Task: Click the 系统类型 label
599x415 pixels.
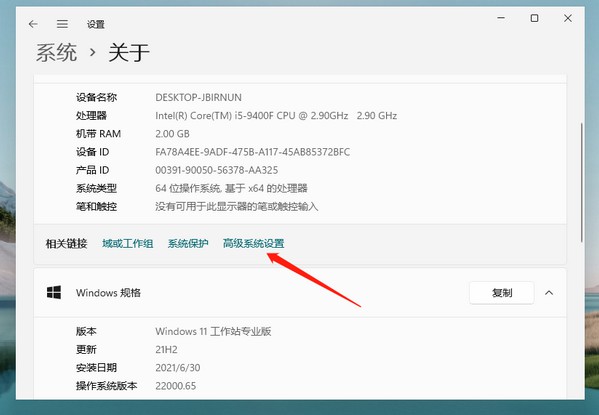Action: [96, 188]
